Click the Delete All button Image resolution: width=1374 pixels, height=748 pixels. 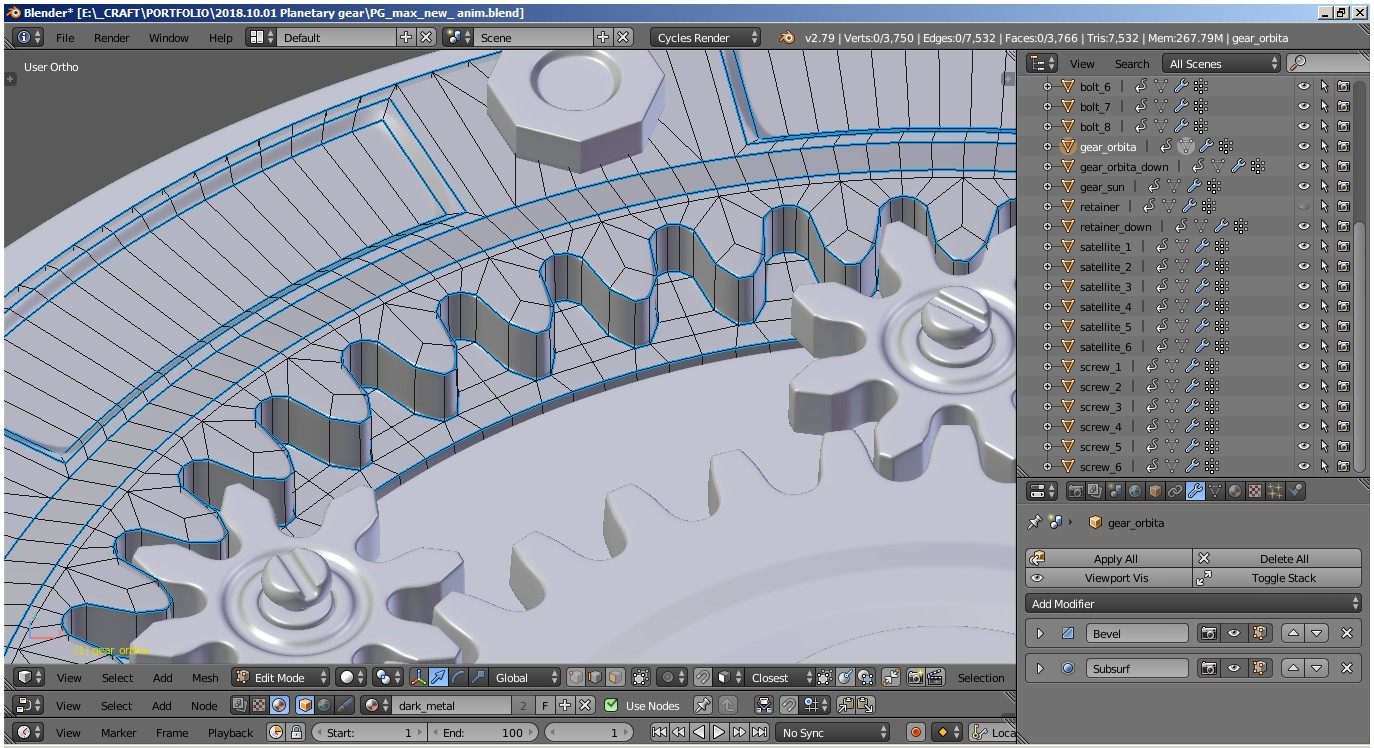click(x=1278, y=559)
